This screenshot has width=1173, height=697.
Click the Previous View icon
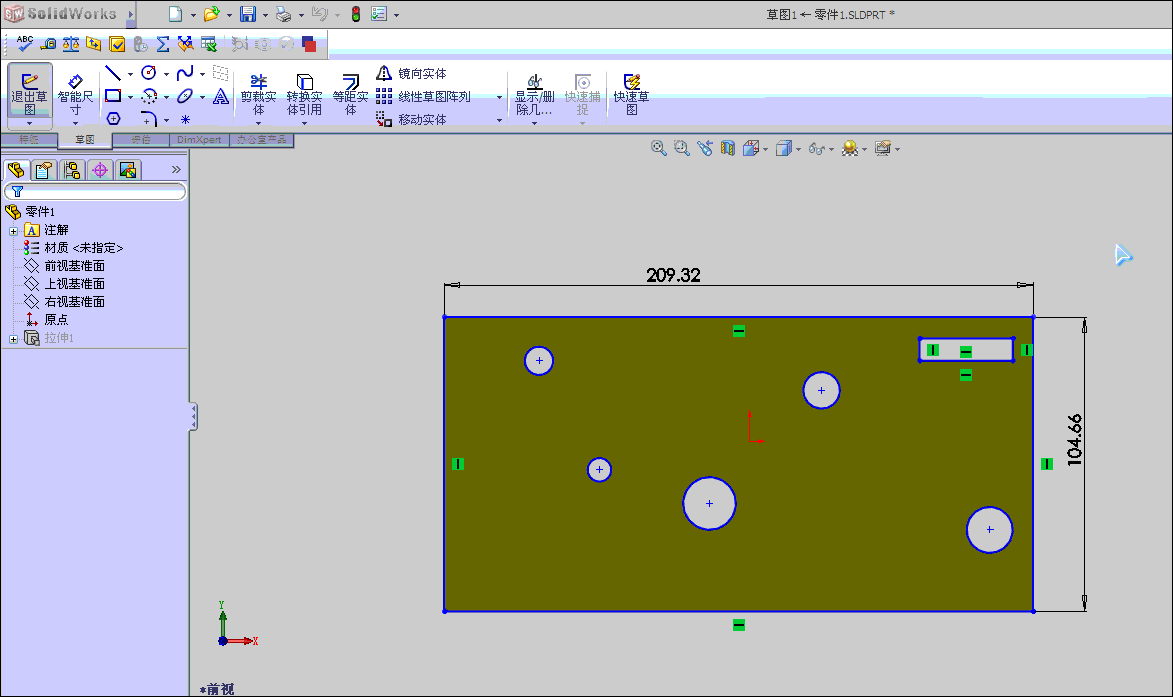click(705, 148)
